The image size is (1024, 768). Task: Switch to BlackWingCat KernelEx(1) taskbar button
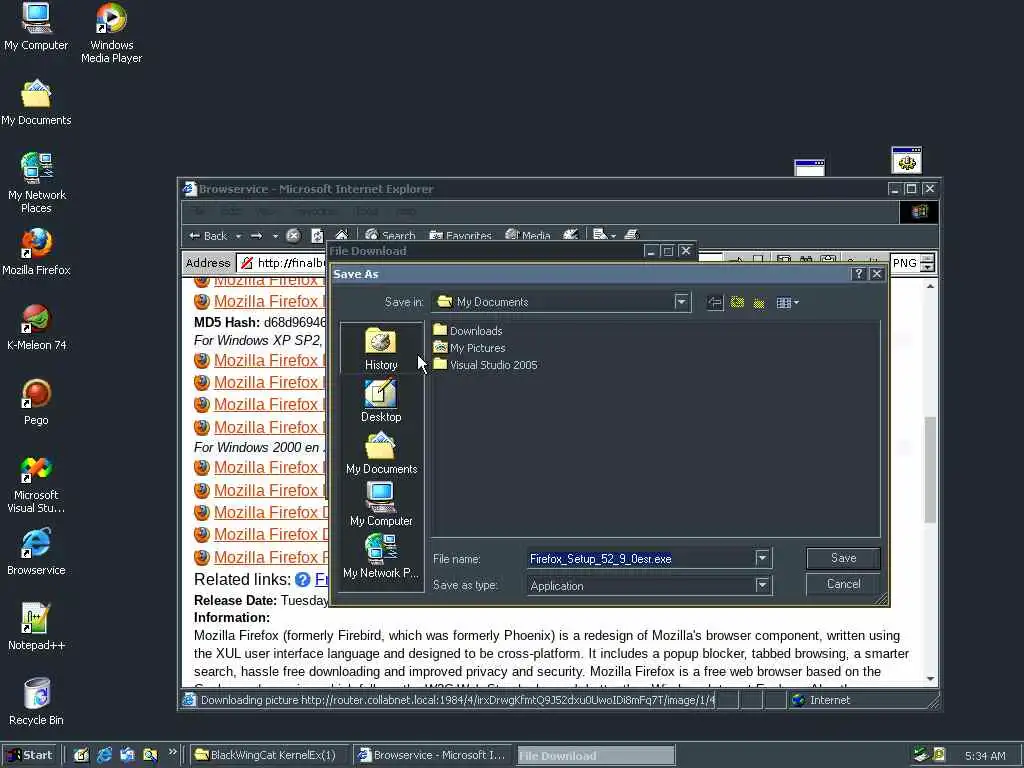[268, 755]
